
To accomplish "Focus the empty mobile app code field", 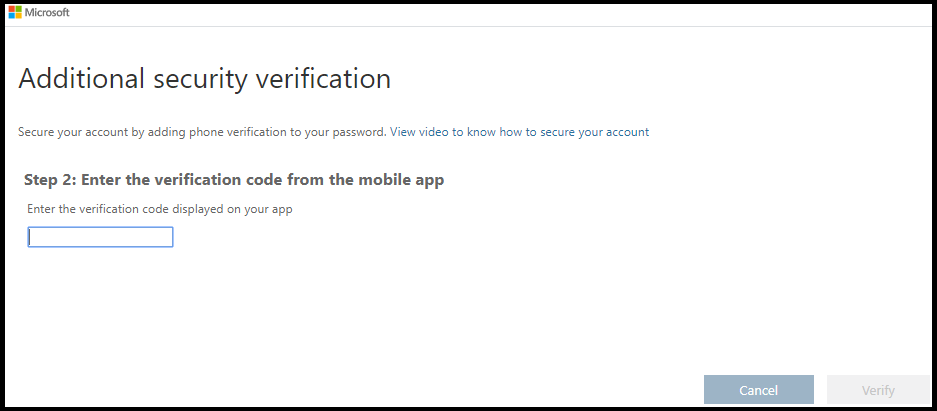I will coord(100,237).
